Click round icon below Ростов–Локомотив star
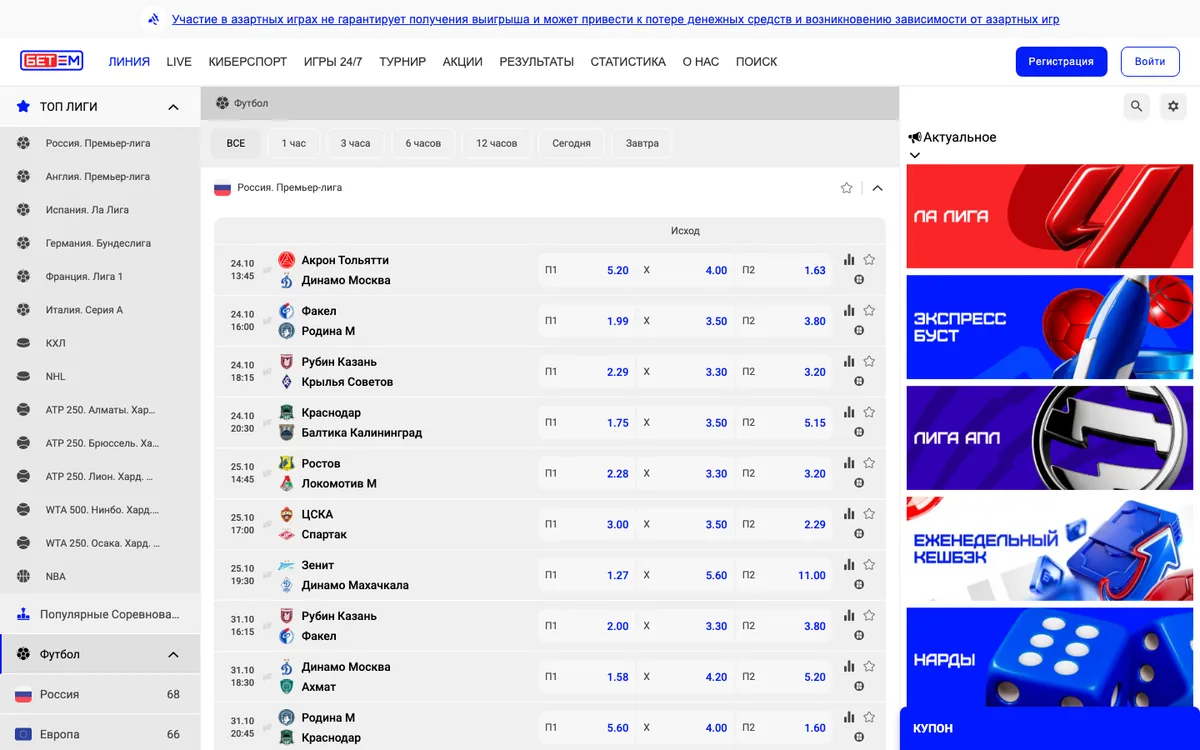Image resolution: width=1200 pixels, height=750 pixels. pos(859,483)
